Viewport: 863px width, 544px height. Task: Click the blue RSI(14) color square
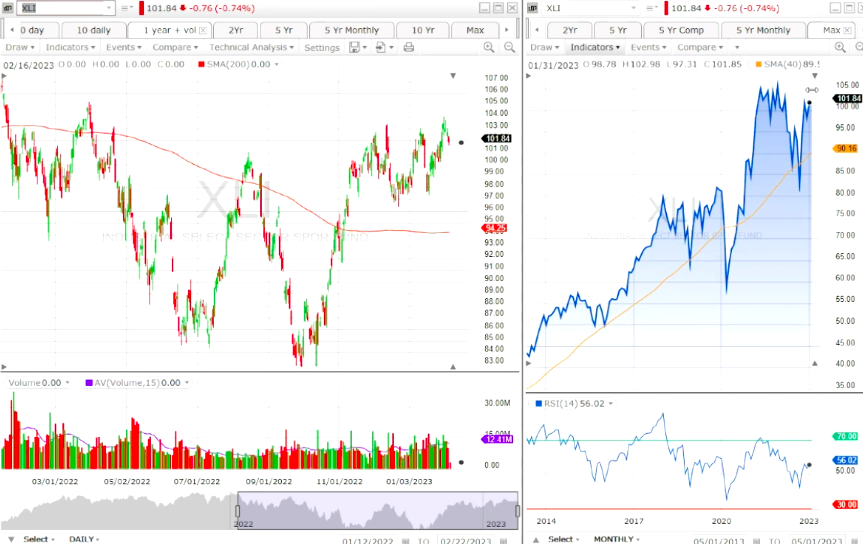click(x=538, y=404)
